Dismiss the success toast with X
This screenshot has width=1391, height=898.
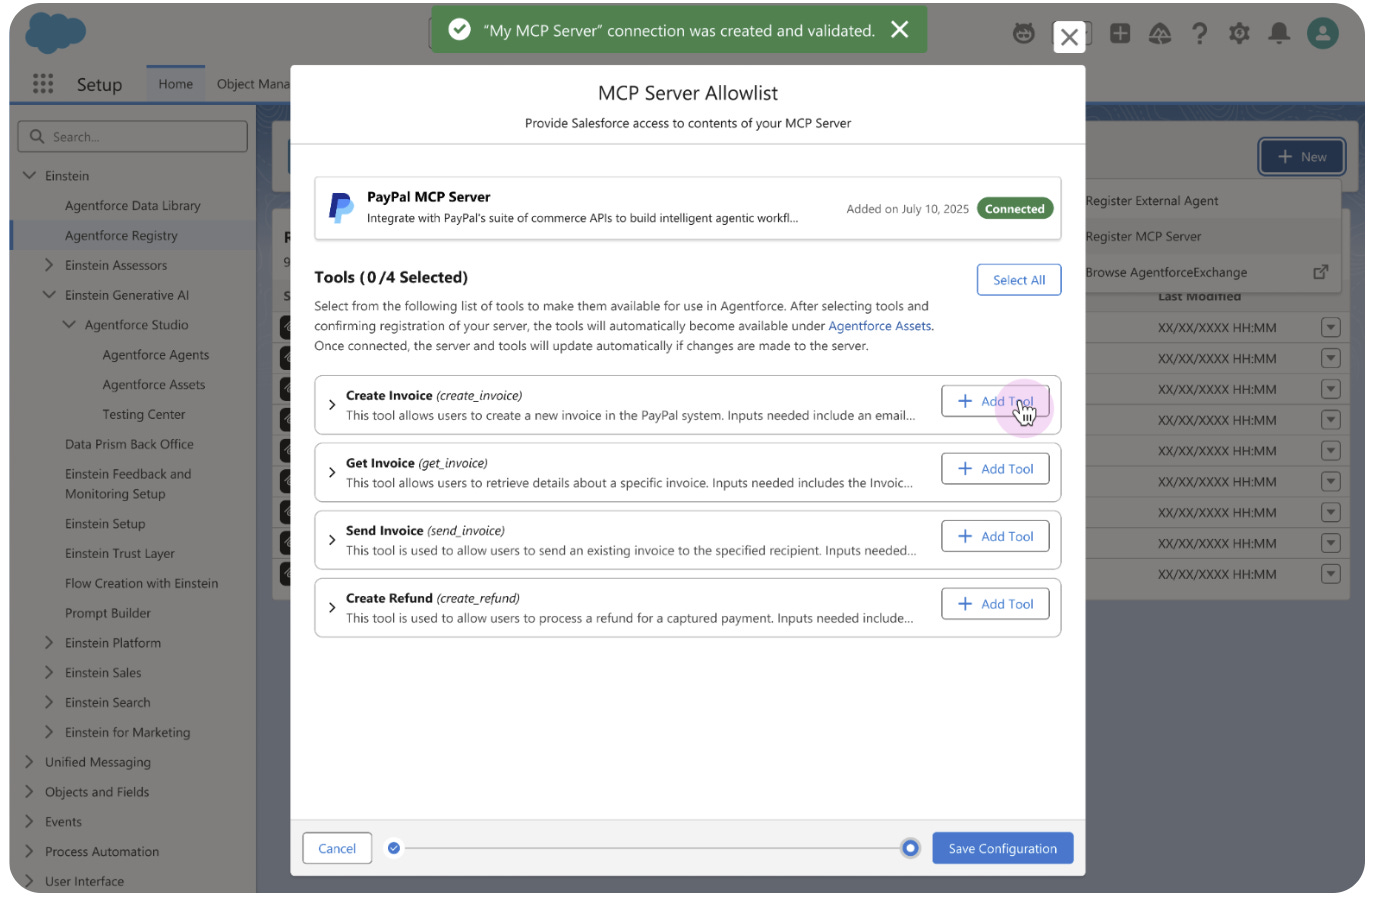click(x=900, y=30)
